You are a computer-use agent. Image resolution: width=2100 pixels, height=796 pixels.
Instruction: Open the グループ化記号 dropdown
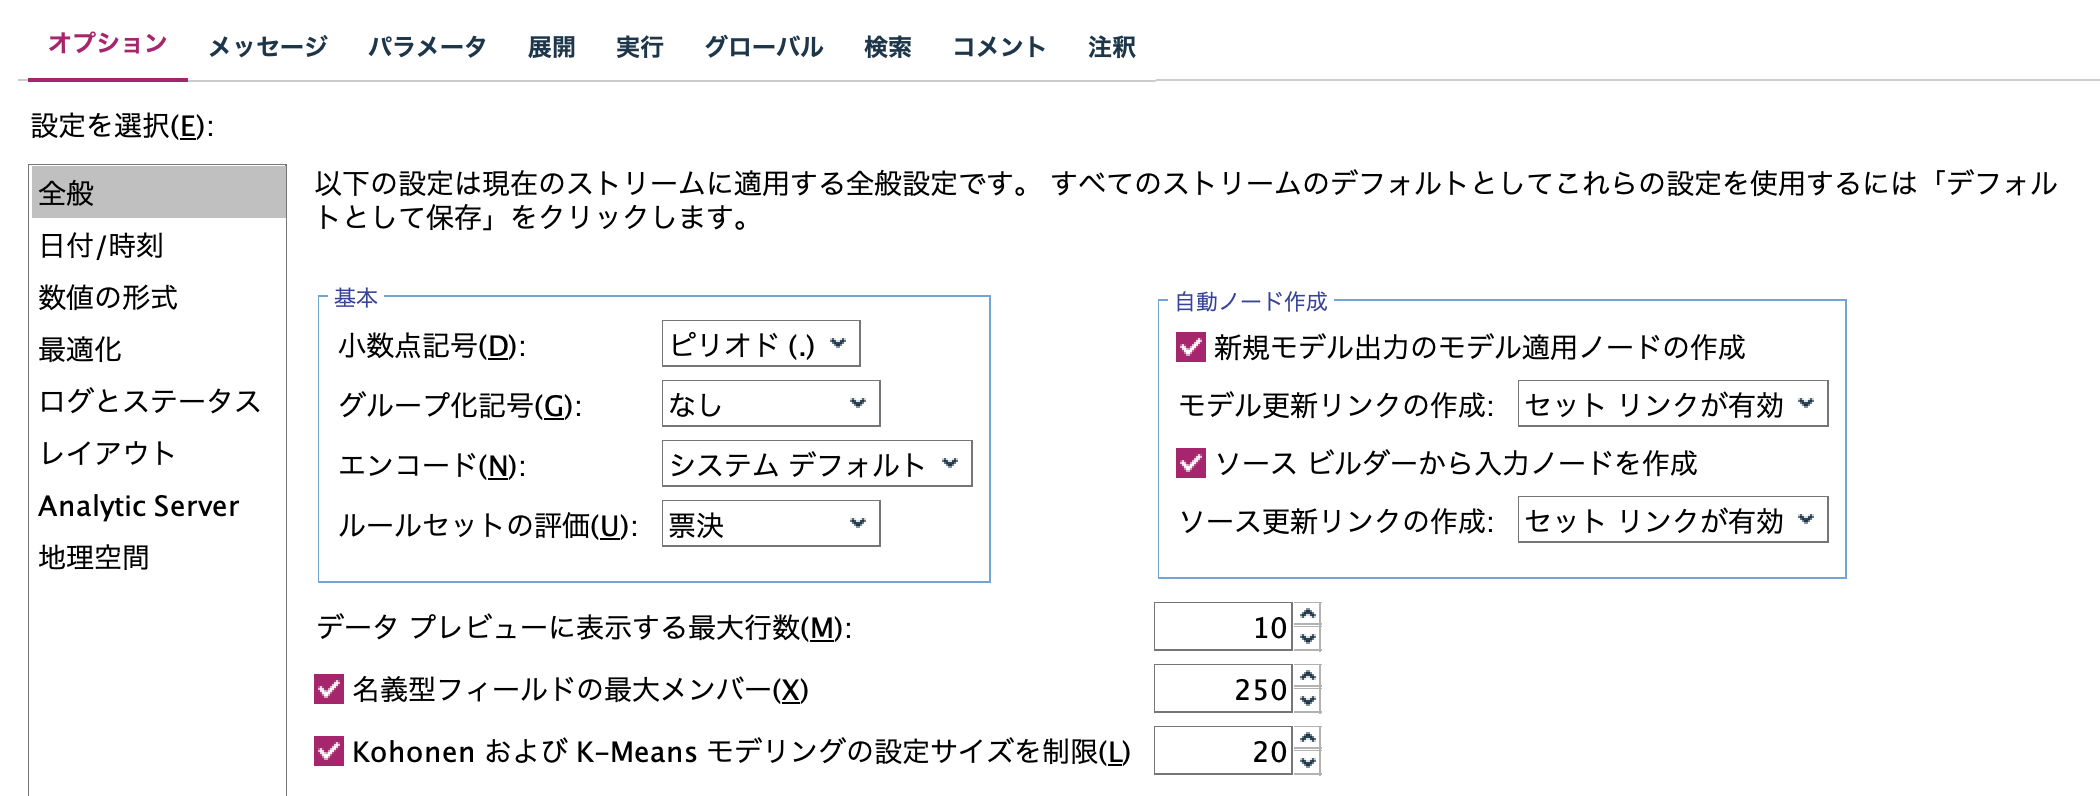pyautogui.click(x=770, y=404)
